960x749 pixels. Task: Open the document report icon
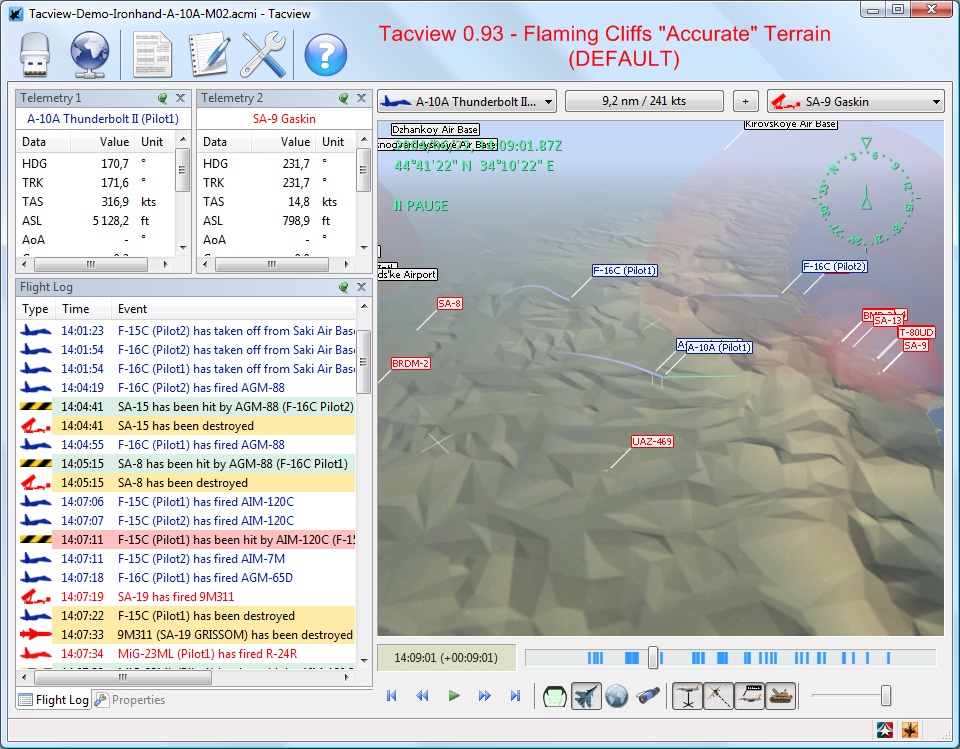152,55
